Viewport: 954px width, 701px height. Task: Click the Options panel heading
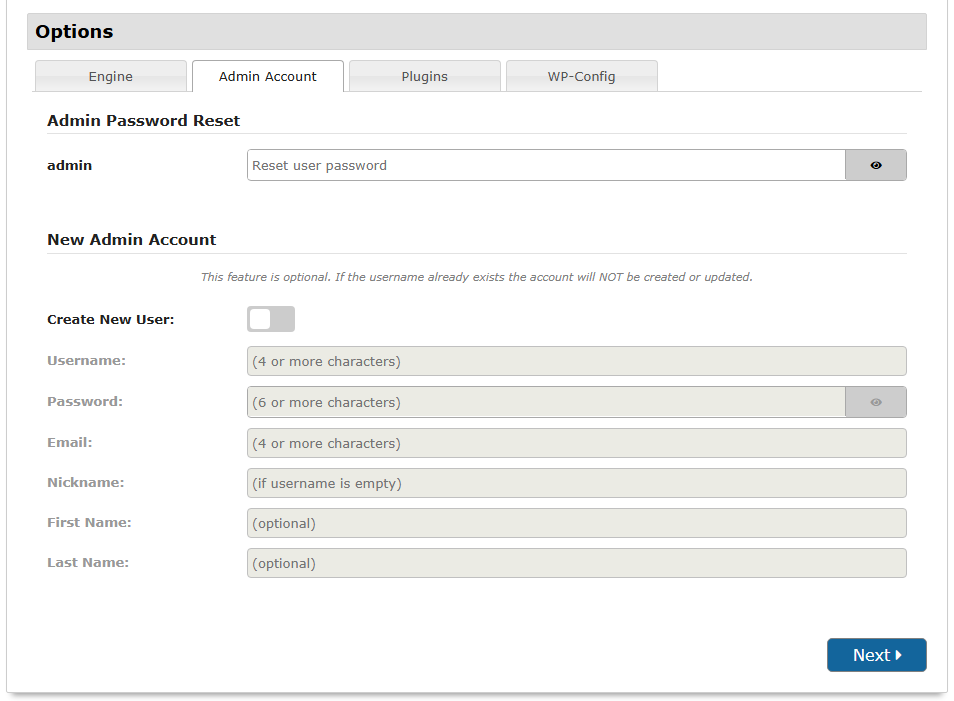pos(74,32)
